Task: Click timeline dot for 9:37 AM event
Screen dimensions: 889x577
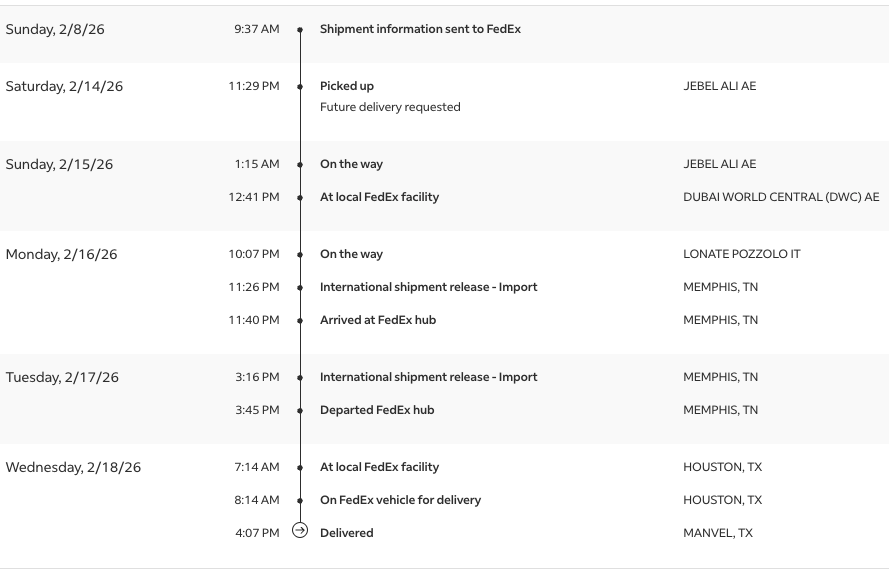Action: pos(300,30)
